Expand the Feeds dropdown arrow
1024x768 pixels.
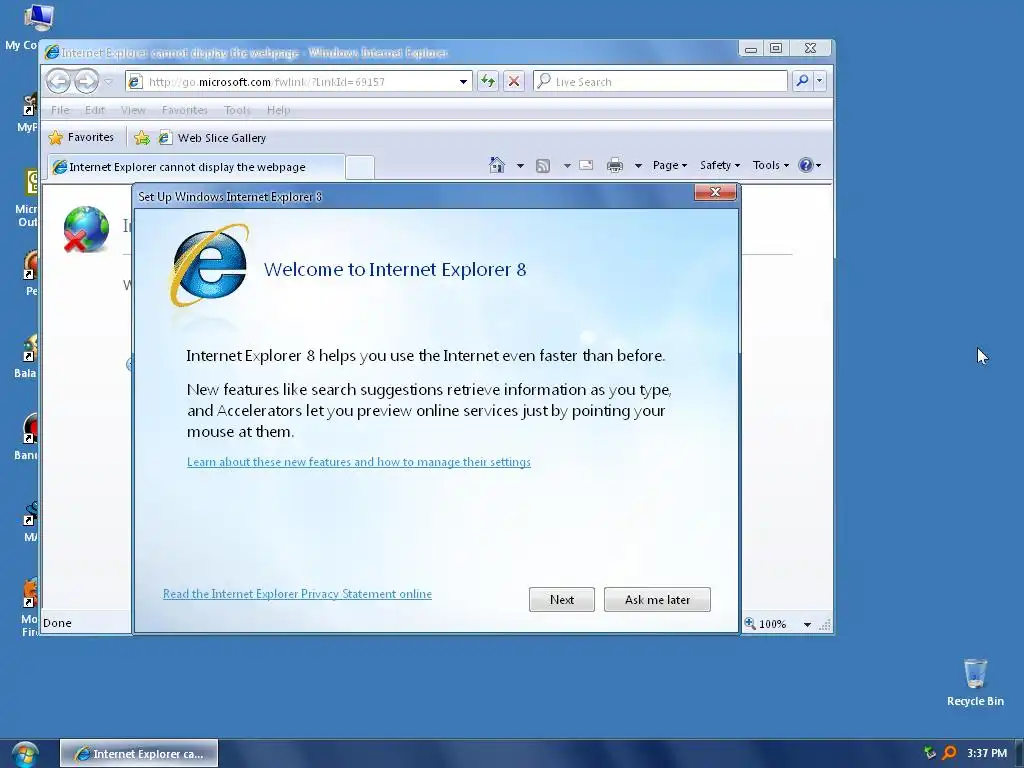[567, 166]
